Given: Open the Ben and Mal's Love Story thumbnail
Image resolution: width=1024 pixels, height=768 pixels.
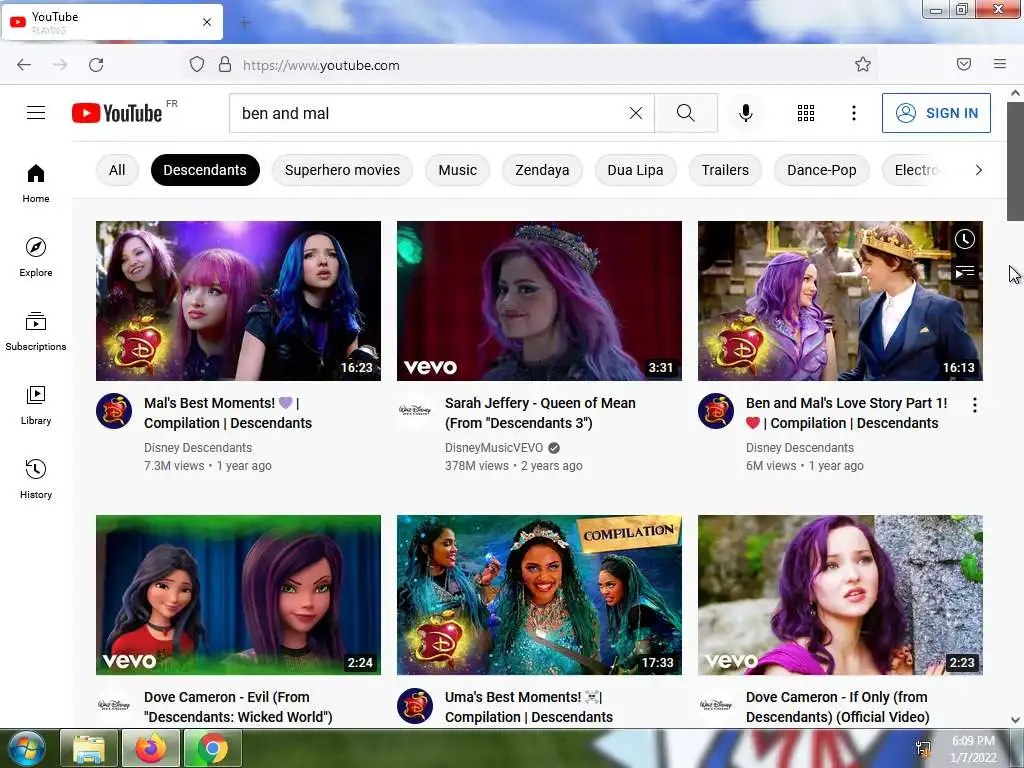Looking at the screenshot, I should (x=840, y=301).
